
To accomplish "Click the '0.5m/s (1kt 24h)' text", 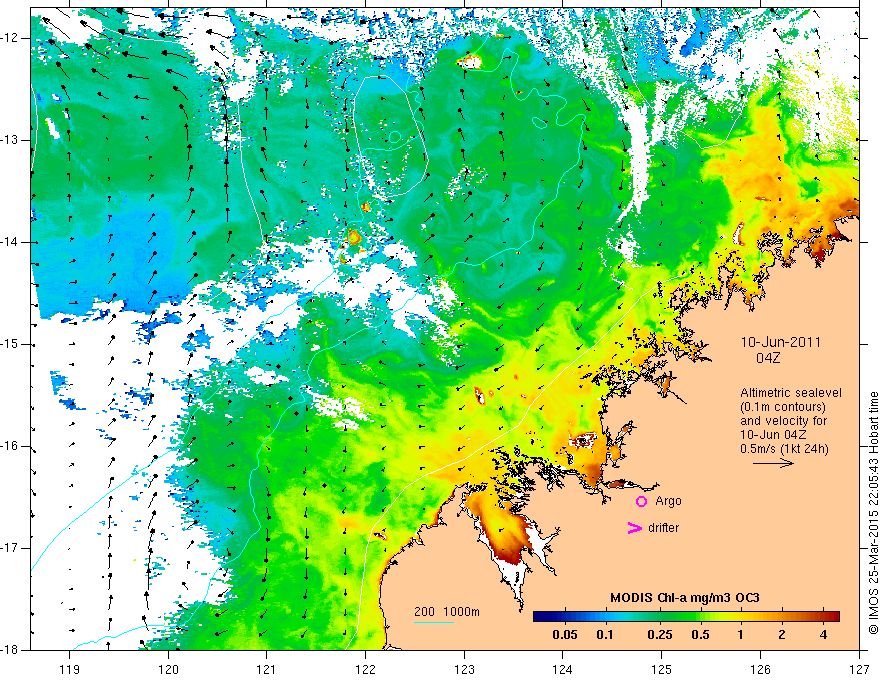I will pyautogui.click(x=785, y=449).
